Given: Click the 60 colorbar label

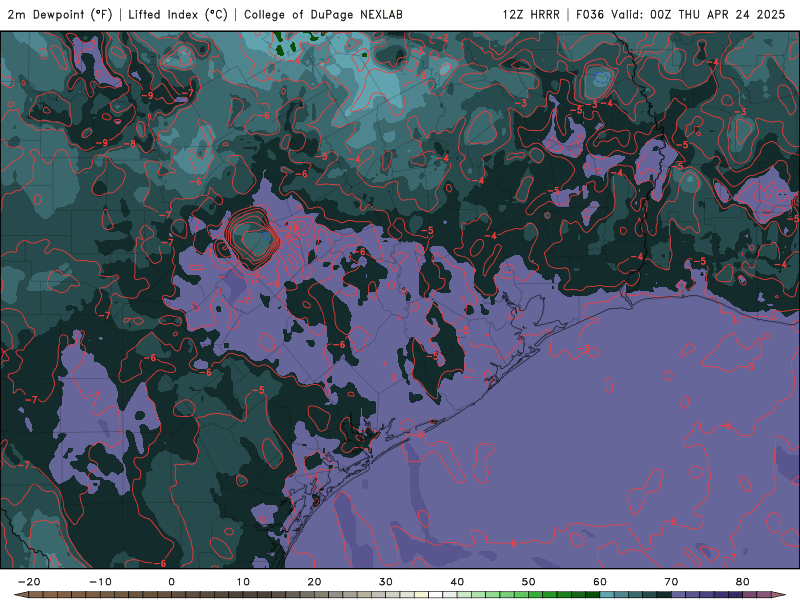Looking at the screenshot, I should tap(600, 582).
